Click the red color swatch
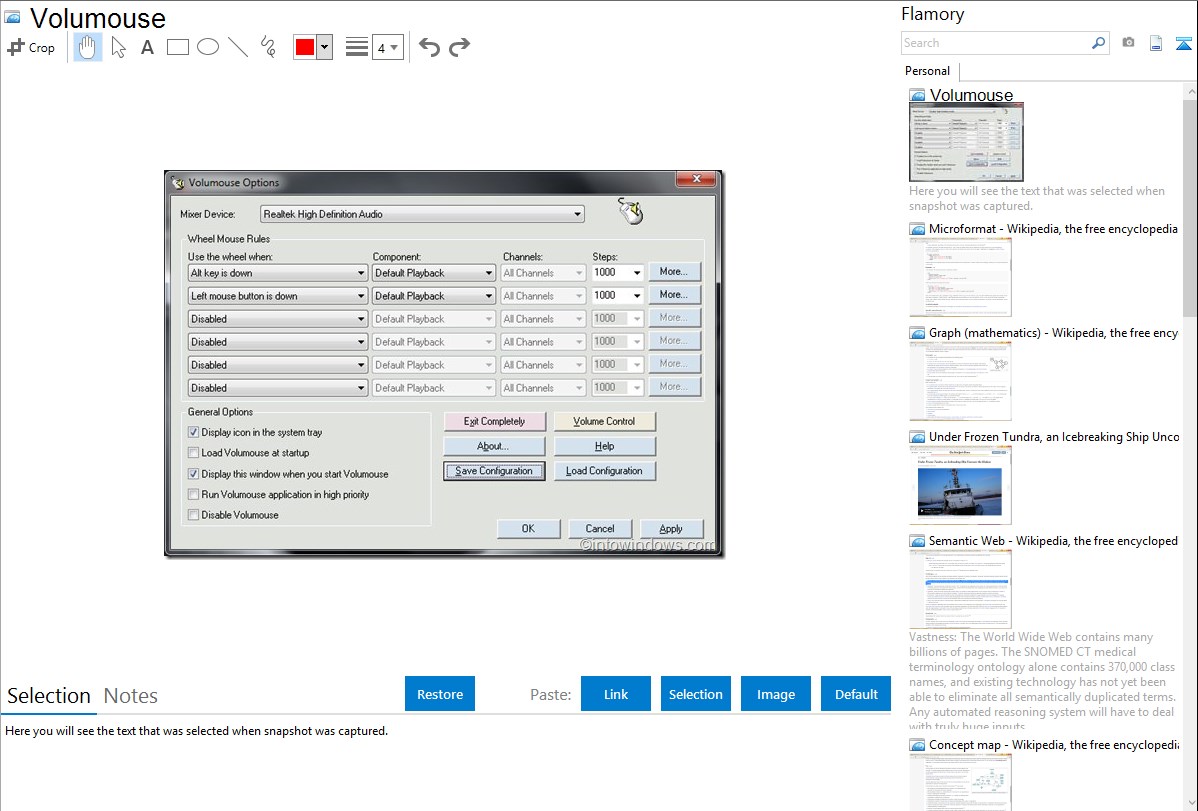The width and height of the screenshot is (1198, 811). [305, 47]
